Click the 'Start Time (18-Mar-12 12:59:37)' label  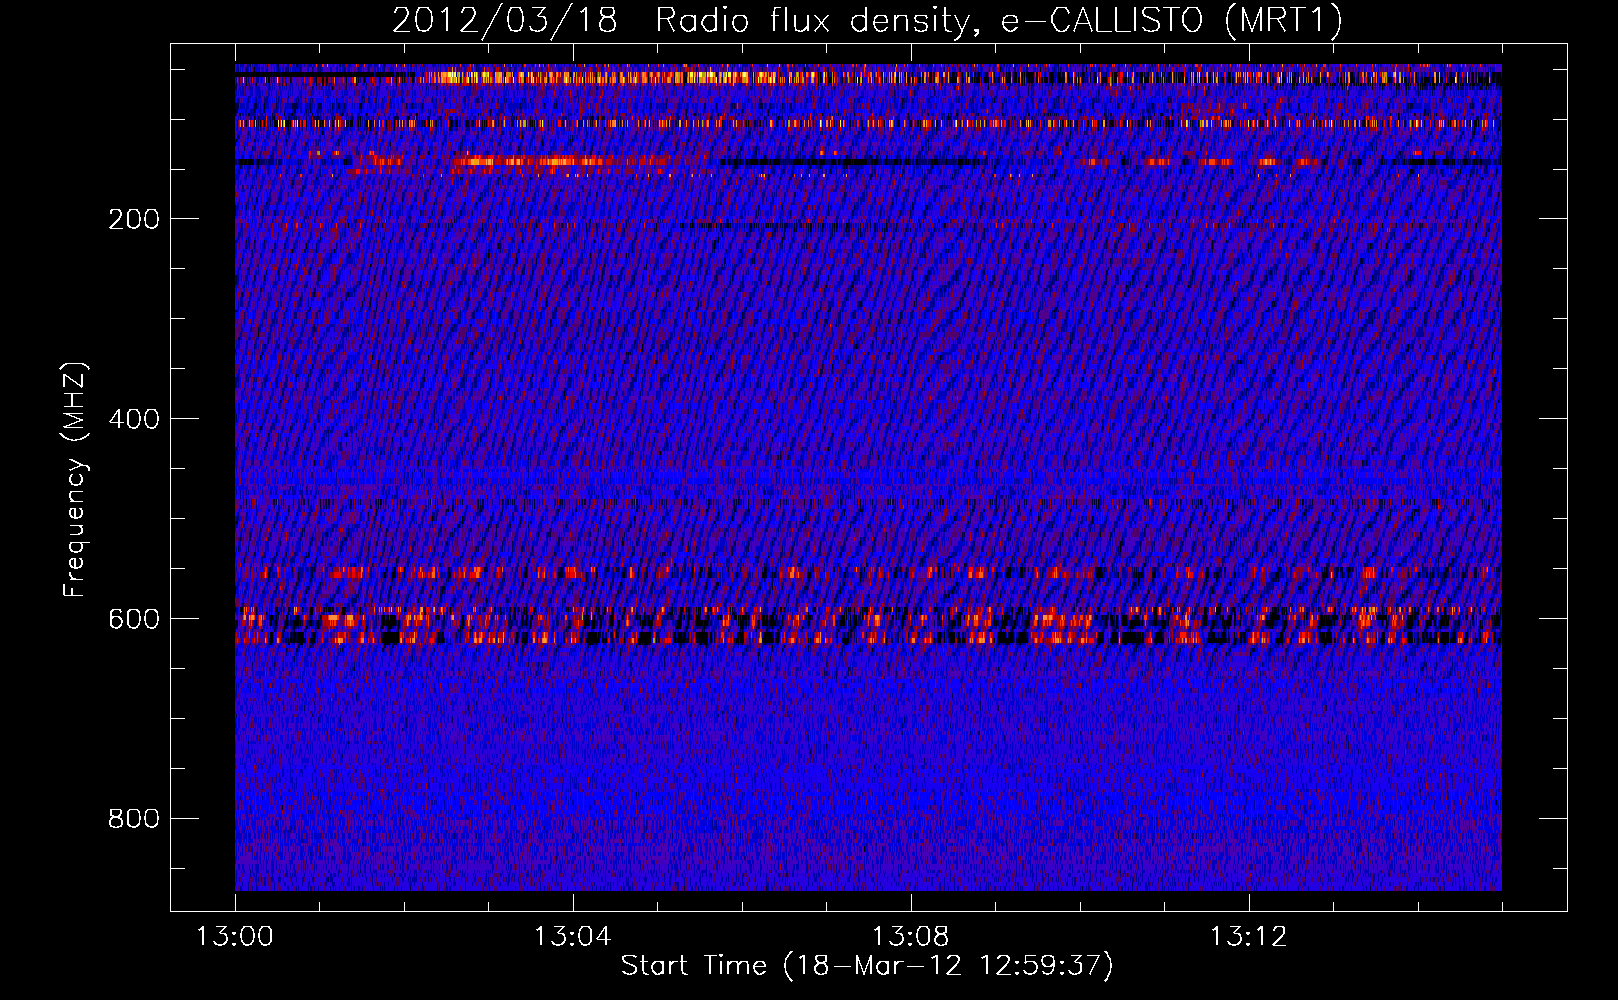coord(867,965)
